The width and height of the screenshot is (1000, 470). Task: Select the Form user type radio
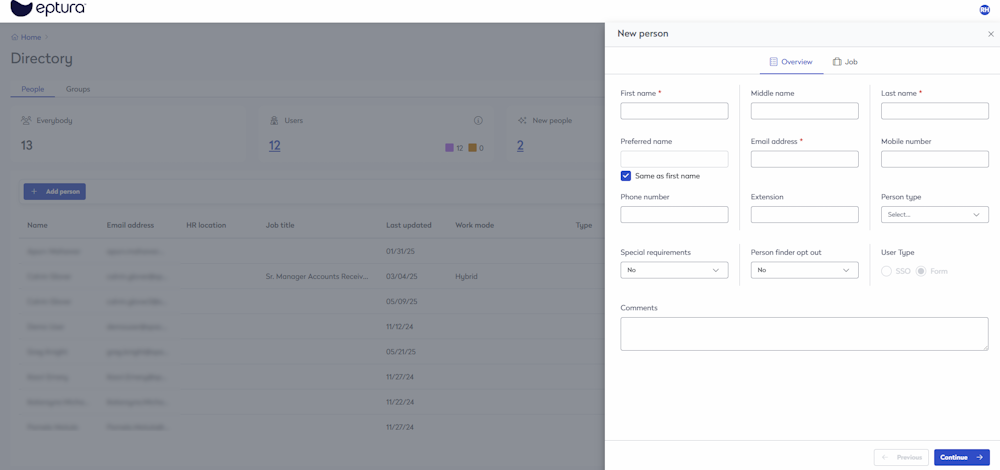coord(920,271)
